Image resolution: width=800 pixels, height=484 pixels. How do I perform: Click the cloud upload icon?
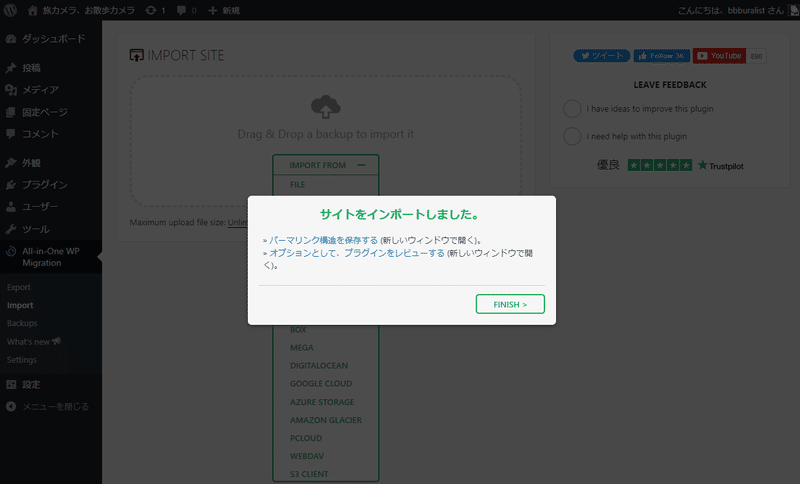point(326,107)
